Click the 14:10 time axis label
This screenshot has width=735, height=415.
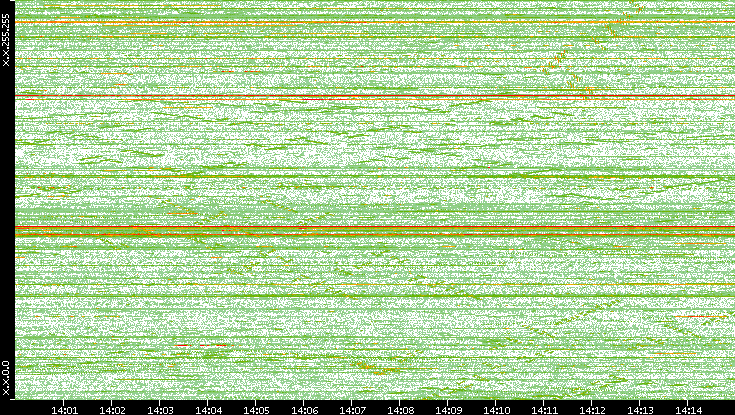click(x=496, y=410)
